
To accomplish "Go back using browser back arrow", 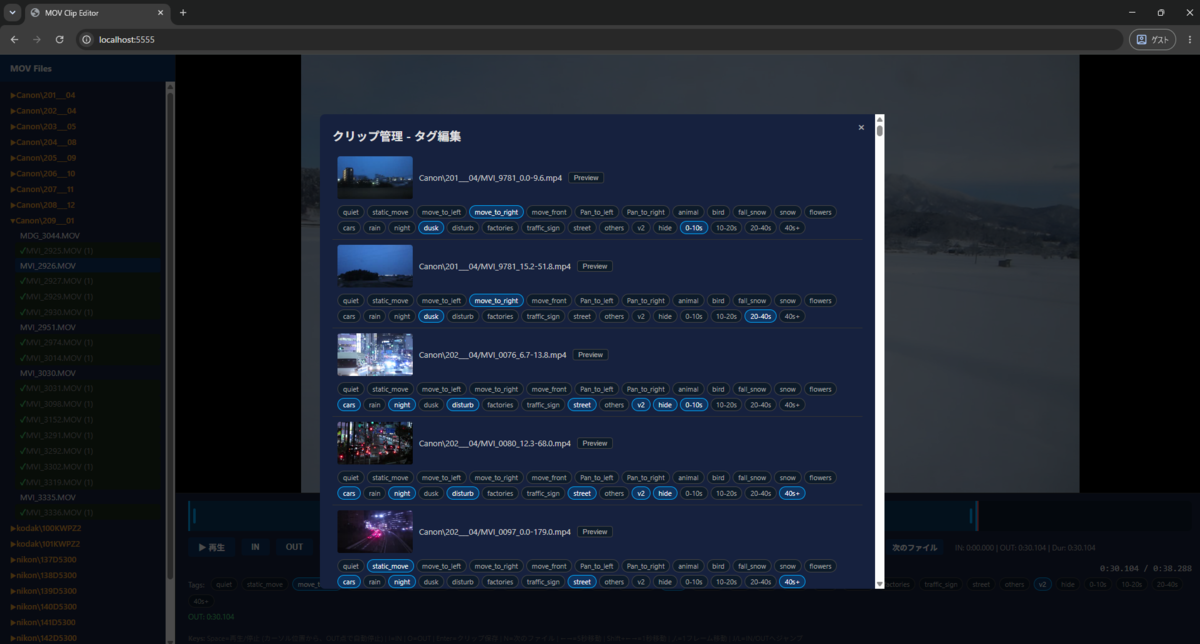I will point(14,39).
